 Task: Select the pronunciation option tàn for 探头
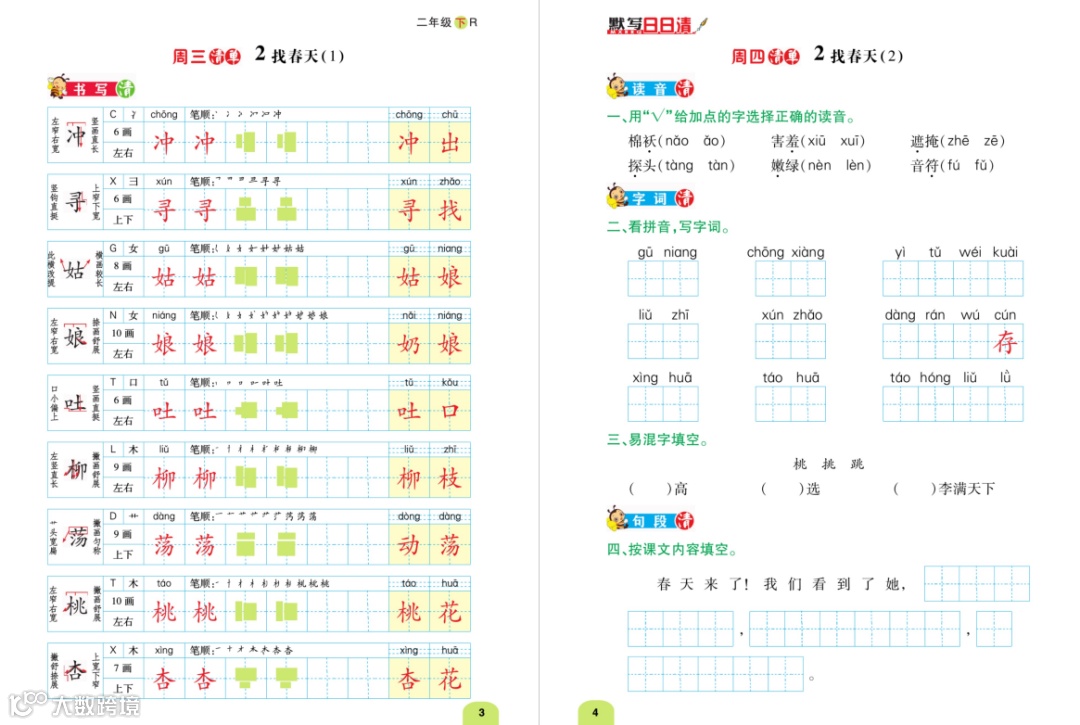(x=718, y=166)
